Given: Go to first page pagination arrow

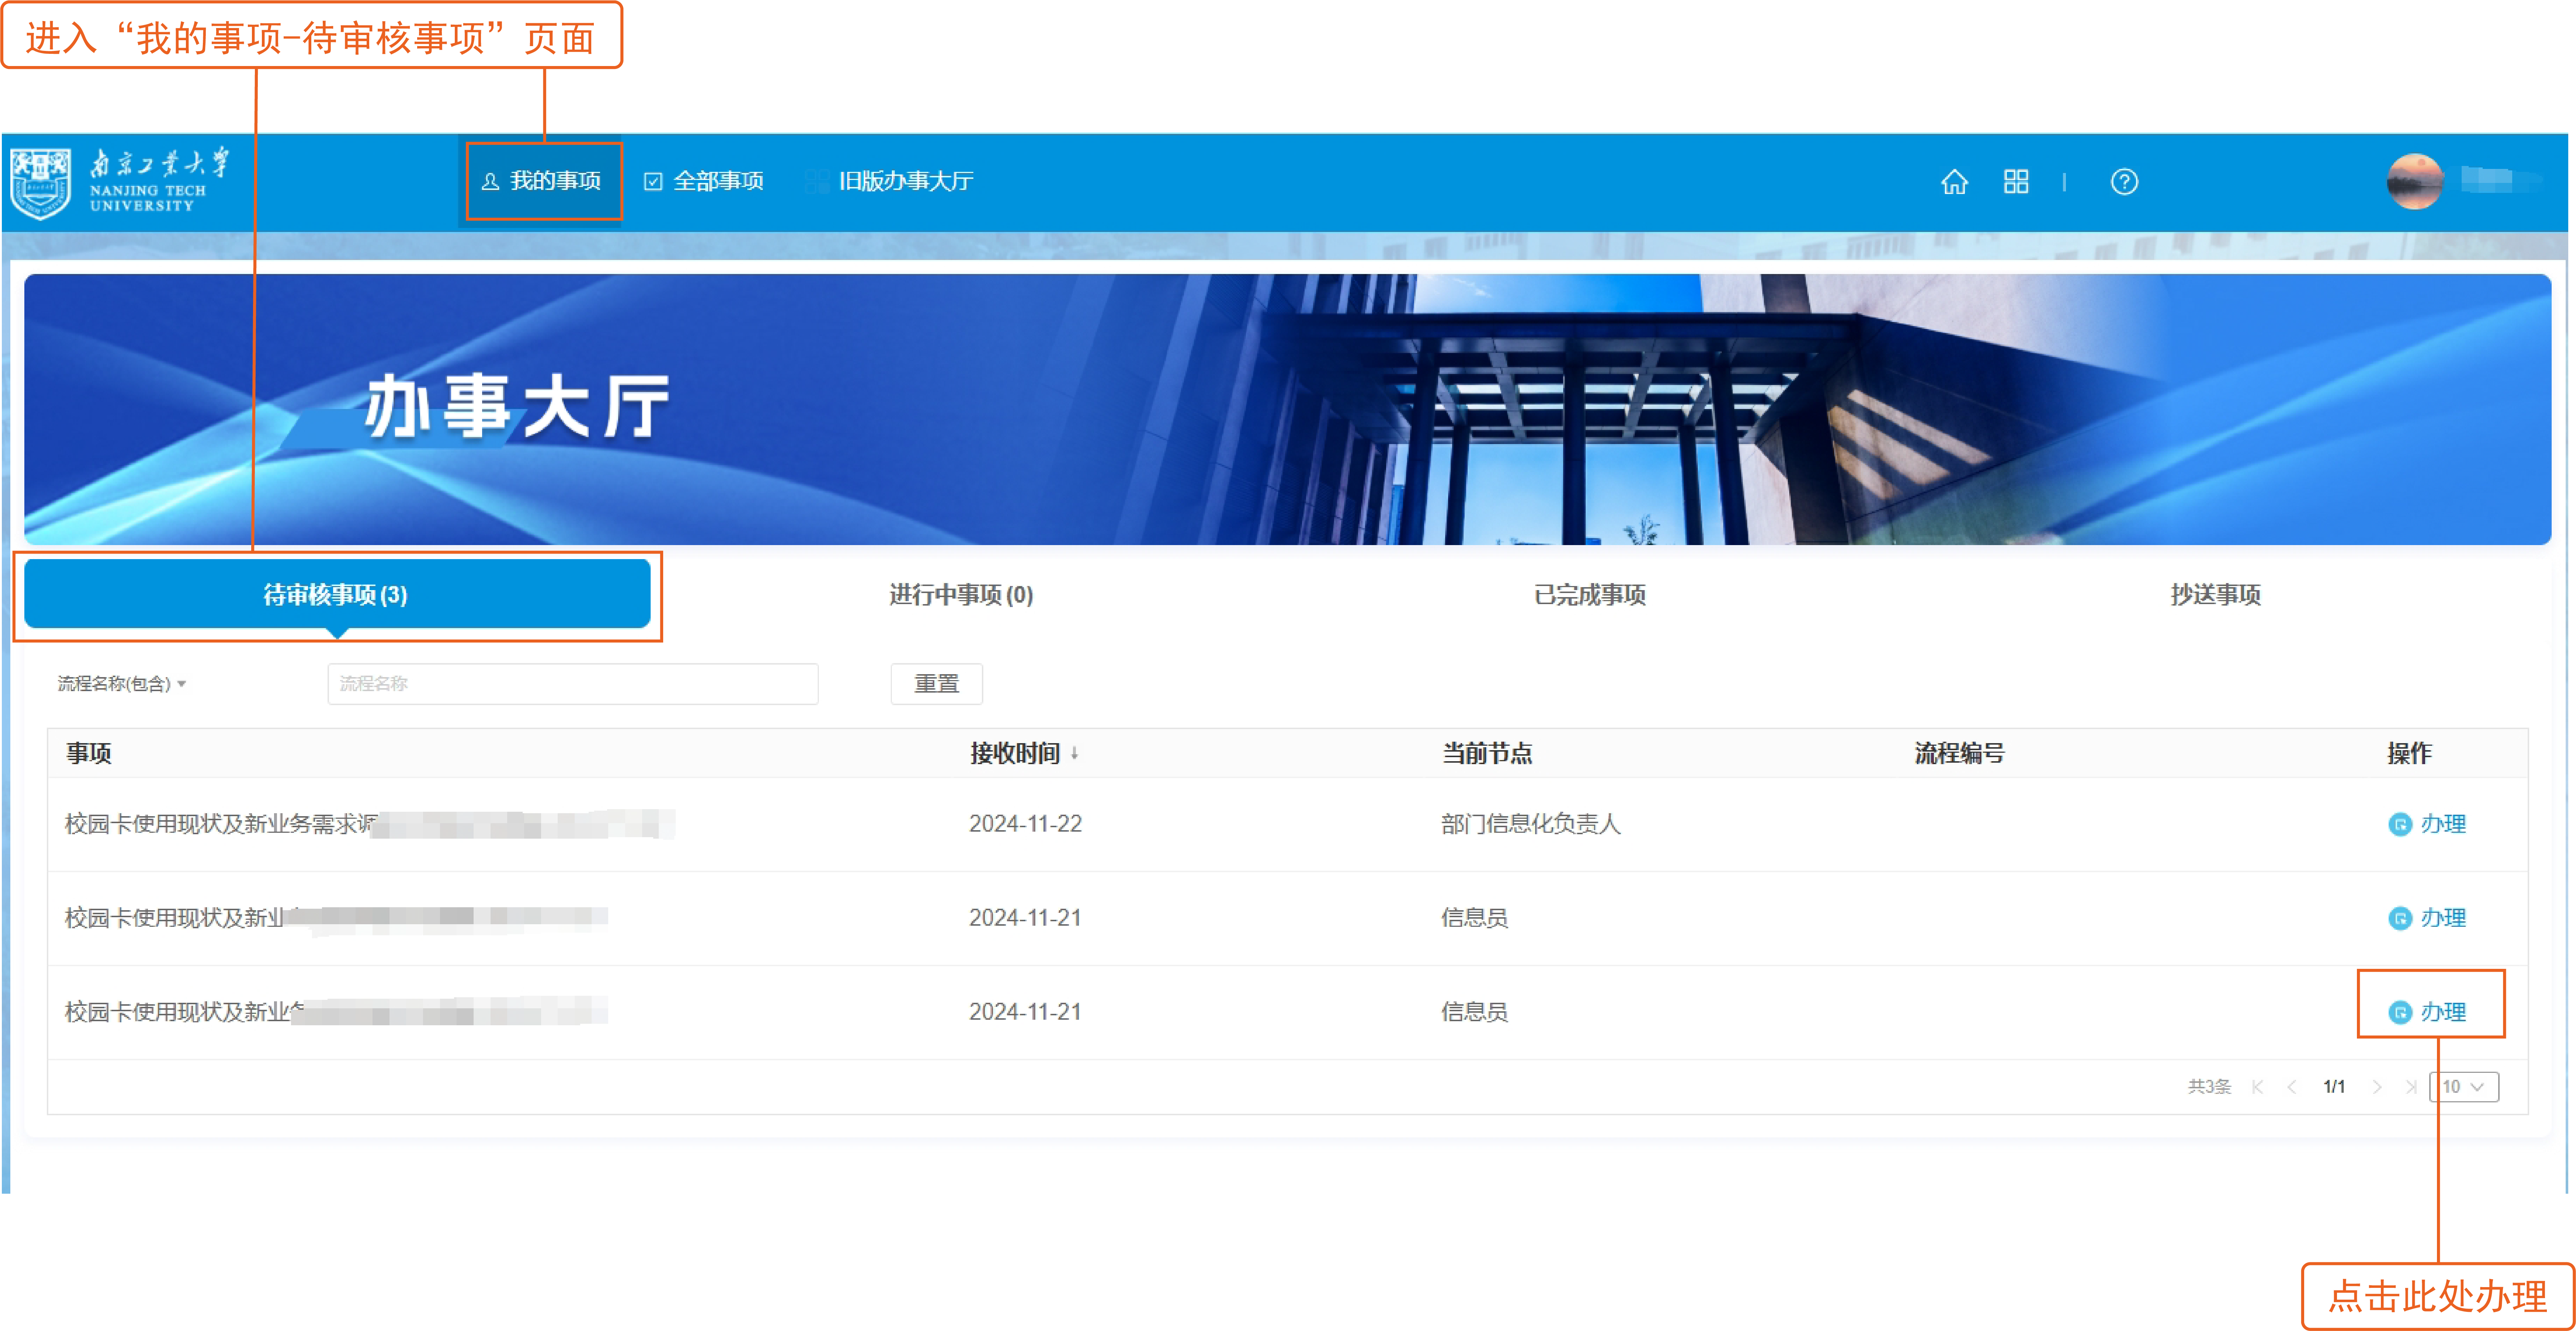Looking at the screenshot, I should [2257, 1087].
